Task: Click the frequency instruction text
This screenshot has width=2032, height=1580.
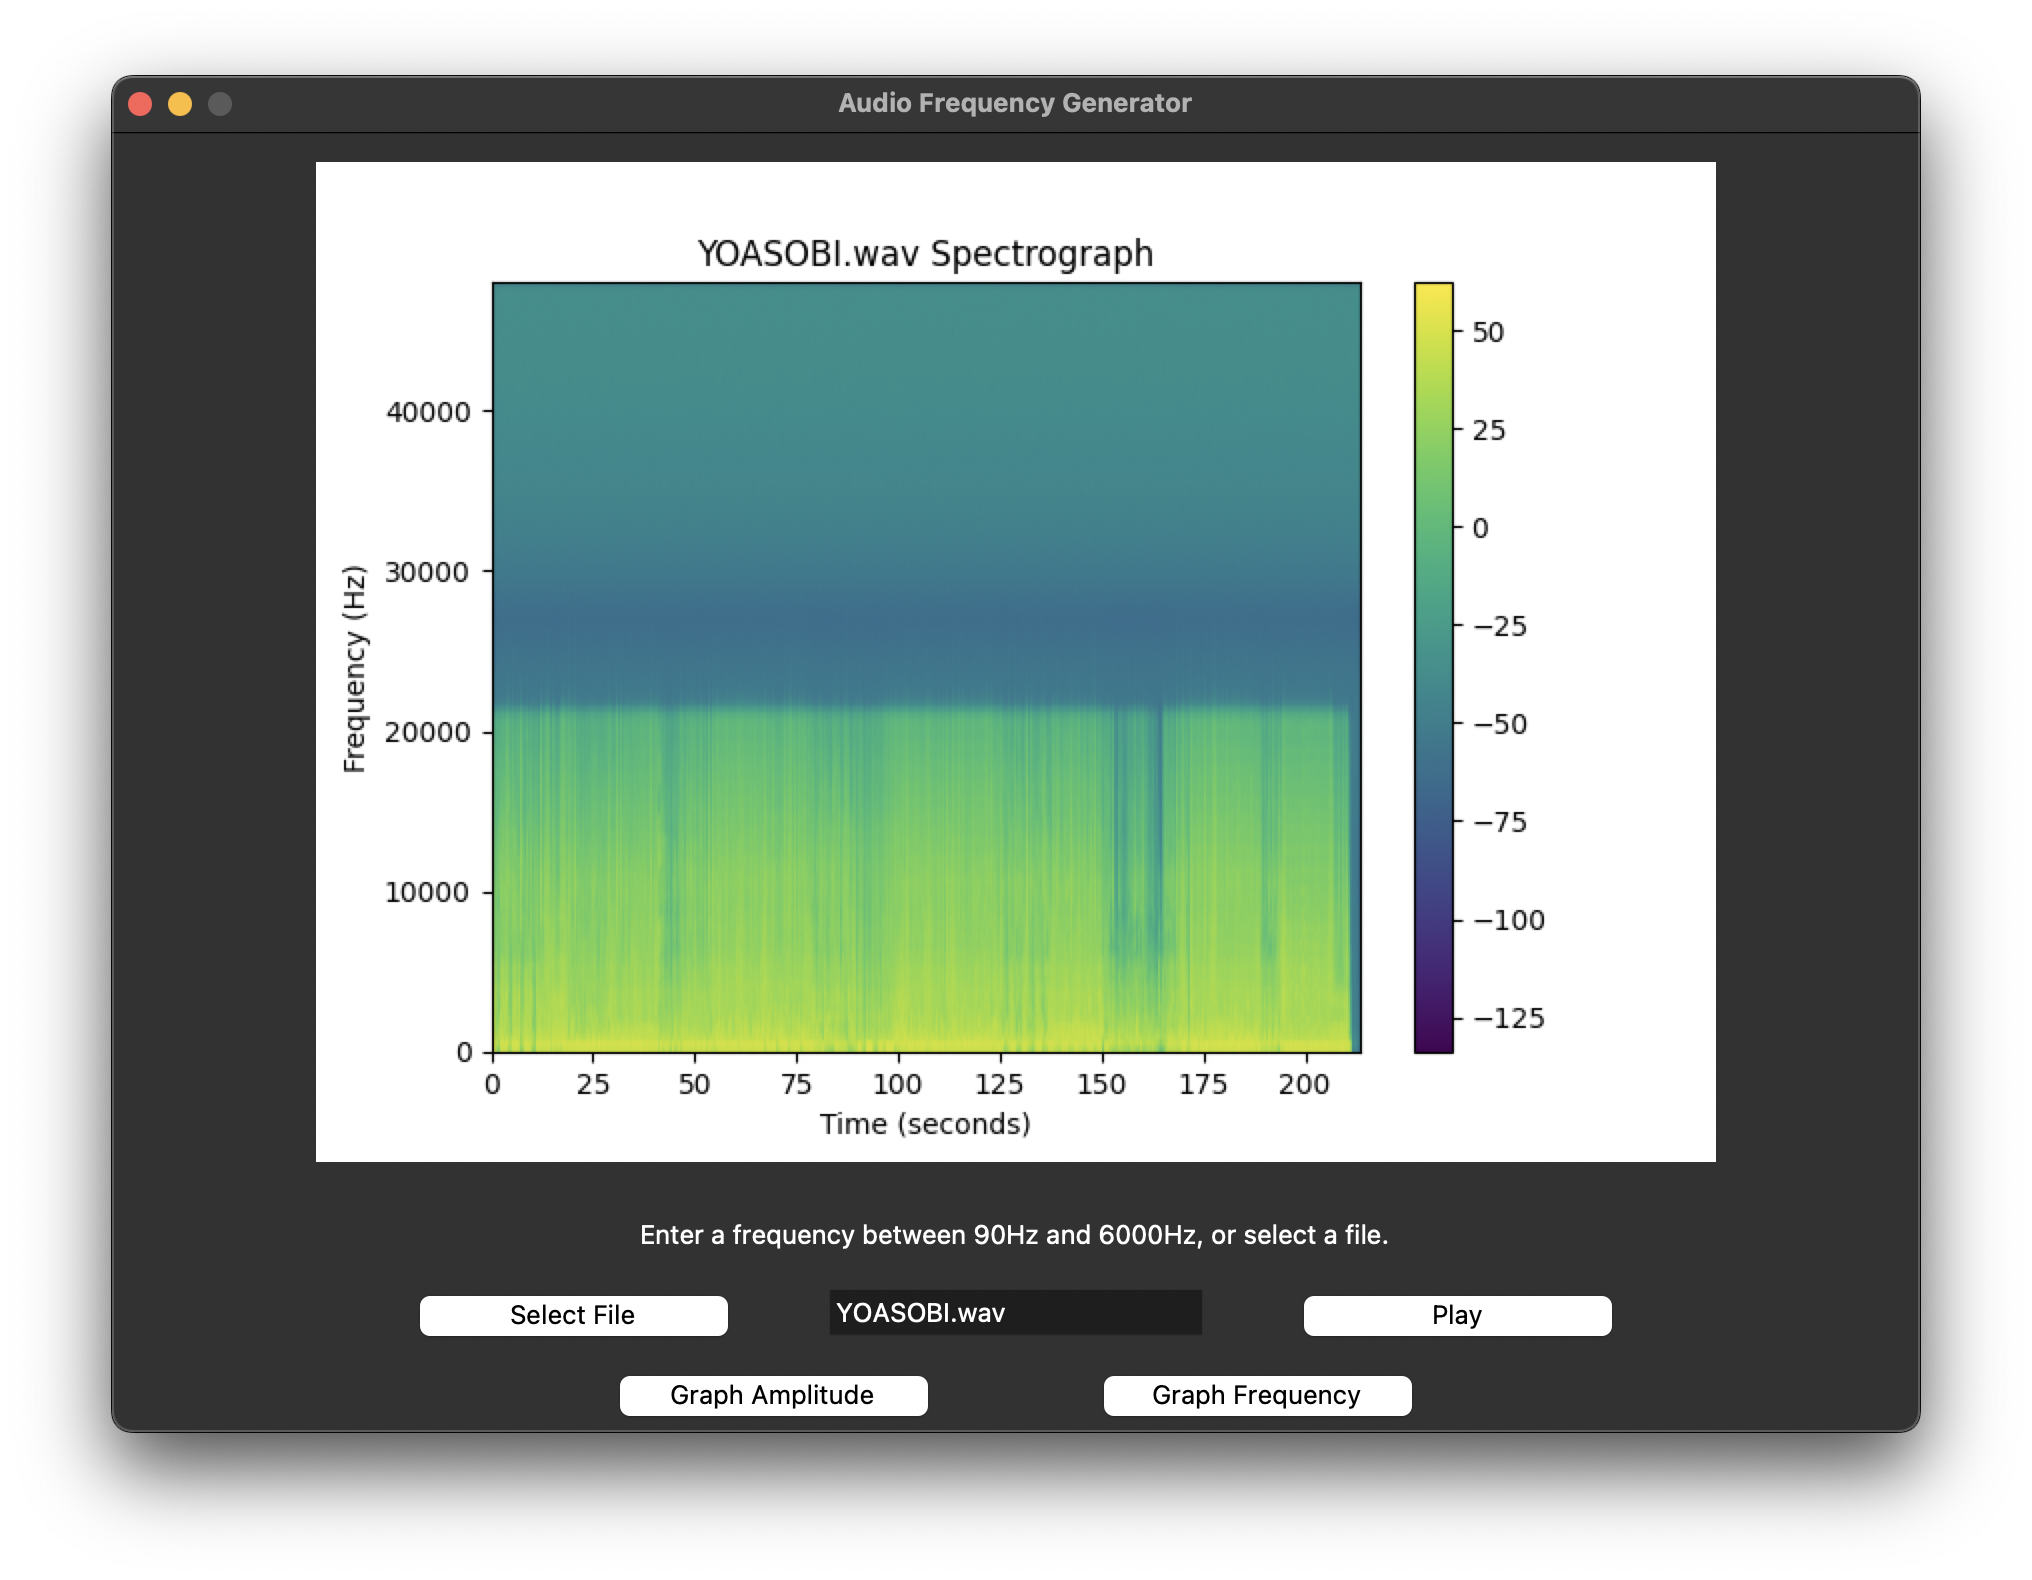Action: point(1015,1234)
